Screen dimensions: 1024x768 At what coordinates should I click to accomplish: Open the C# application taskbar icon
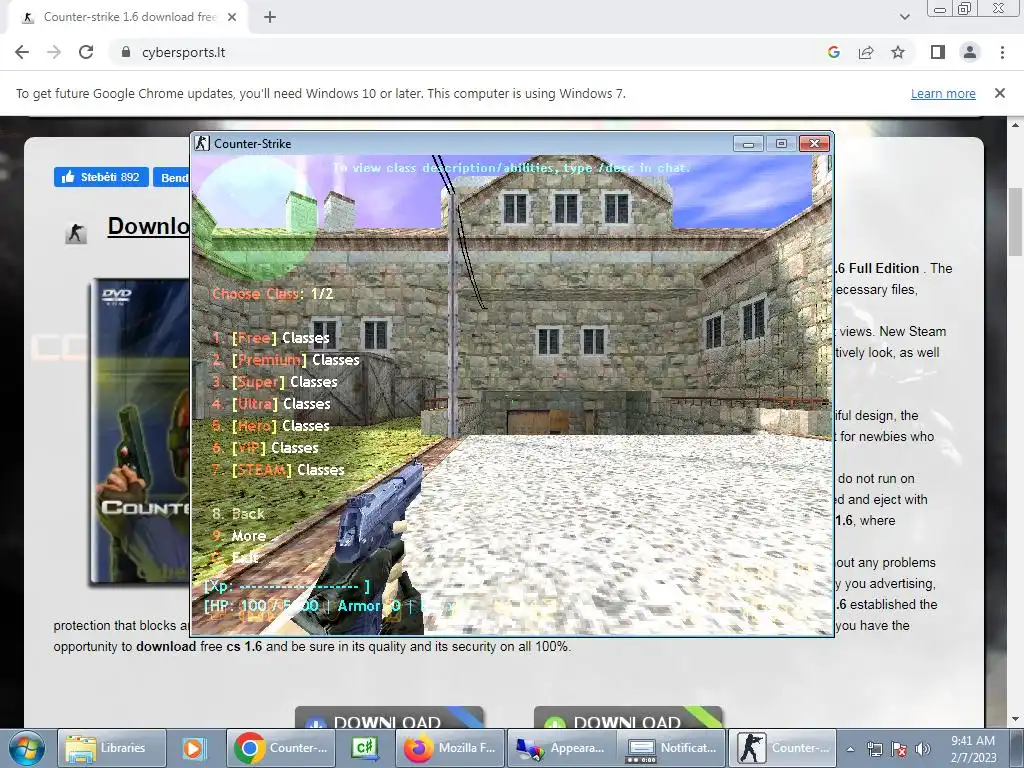point(365,748)
